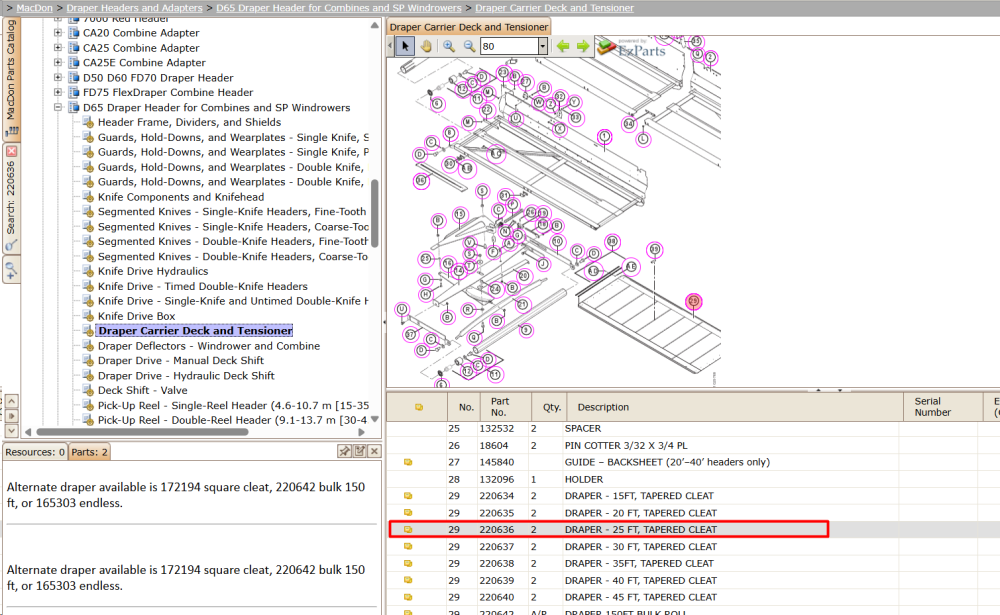Click the pin icon in notes panel
Viewport: 1000px width, 615px height.
point(344,451)
